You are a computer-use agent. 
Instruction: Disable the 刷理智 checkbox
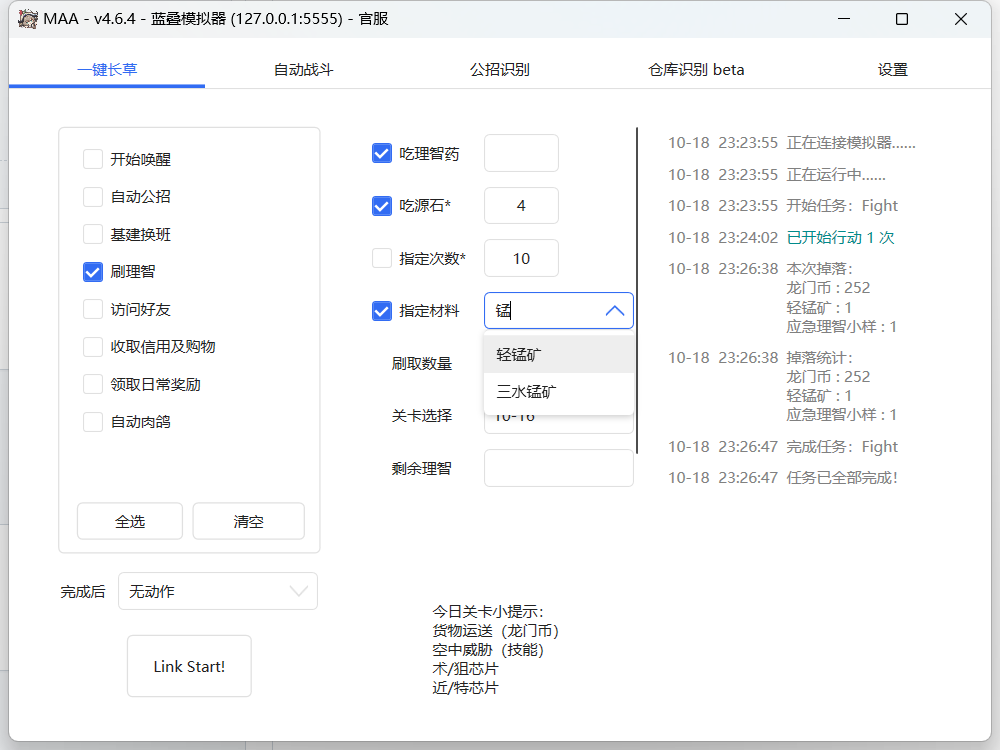pyautogui.click(x=94, y=272)
